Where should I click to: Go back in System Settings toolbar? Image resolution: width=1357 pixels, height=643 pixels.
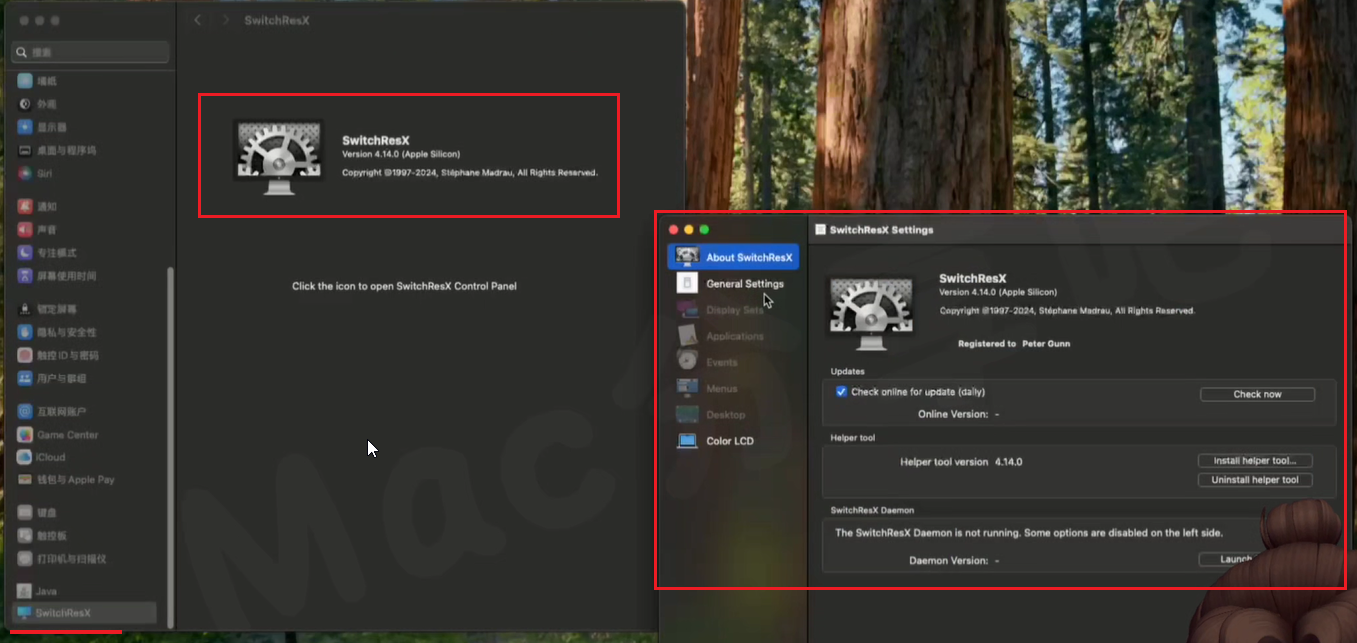click(x=198, y=20)
